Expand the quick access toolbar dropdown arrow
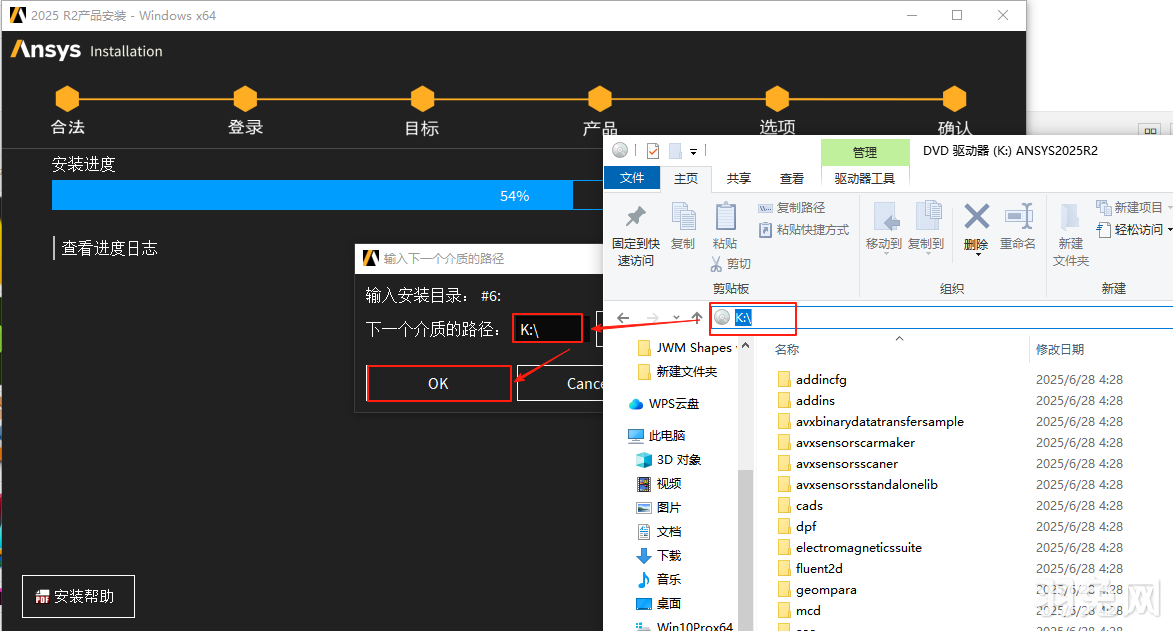Screen dimensions: 1173x631 [690, 150]
